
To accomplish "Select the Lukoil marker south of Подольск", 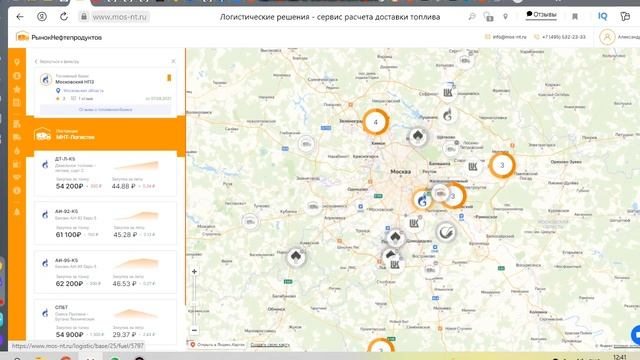I will click(x=394, y=265).
